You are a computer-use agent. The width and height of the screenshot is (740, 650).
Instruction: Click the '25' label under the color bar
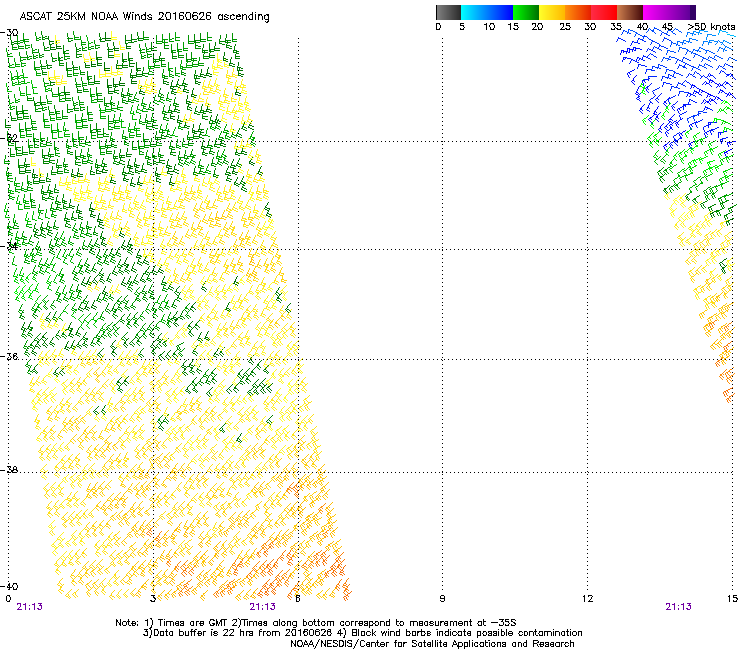(565, 27)
